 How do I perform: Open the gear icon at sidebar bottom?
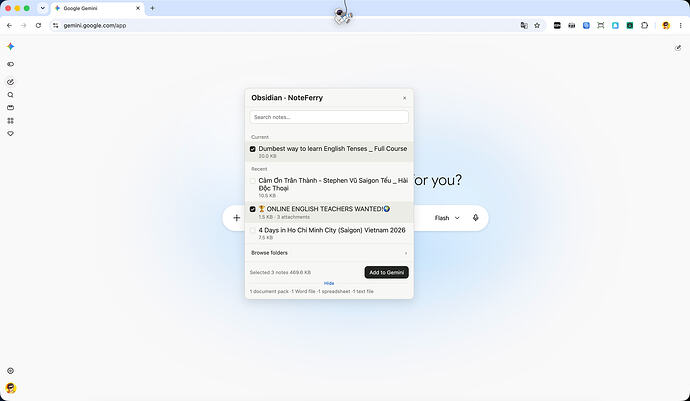(11, 371)
